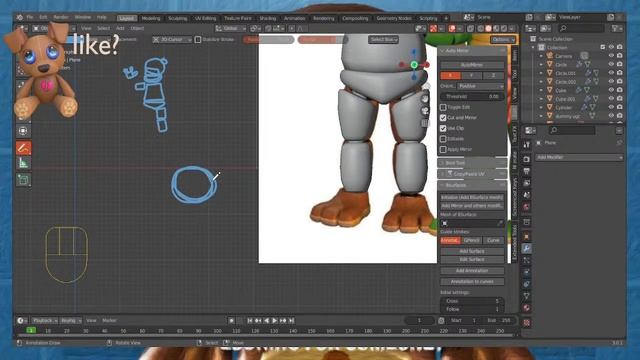Enable the Apply Mirror checkbox
The width and height of the screenshot is (640, 360).
(443, 149)
